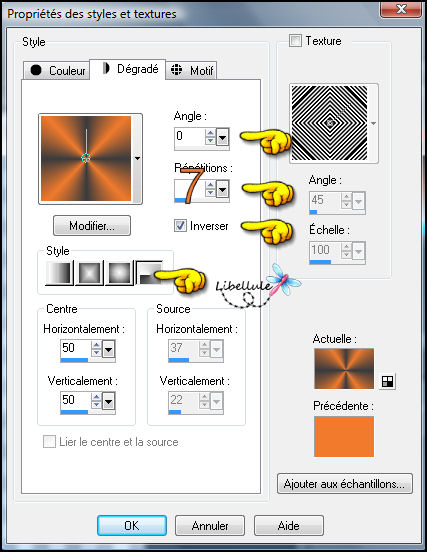427x552 pixels.
Task: Increase Centre Horizontalement with up arrow
Action: coord(96,345)
